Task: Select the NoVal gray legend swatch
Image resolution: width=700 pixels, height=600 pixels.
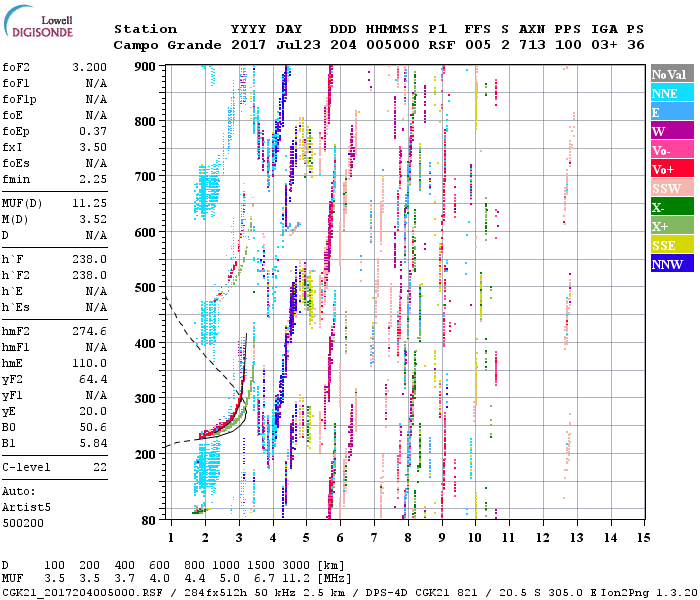Action: coord(672,73)
